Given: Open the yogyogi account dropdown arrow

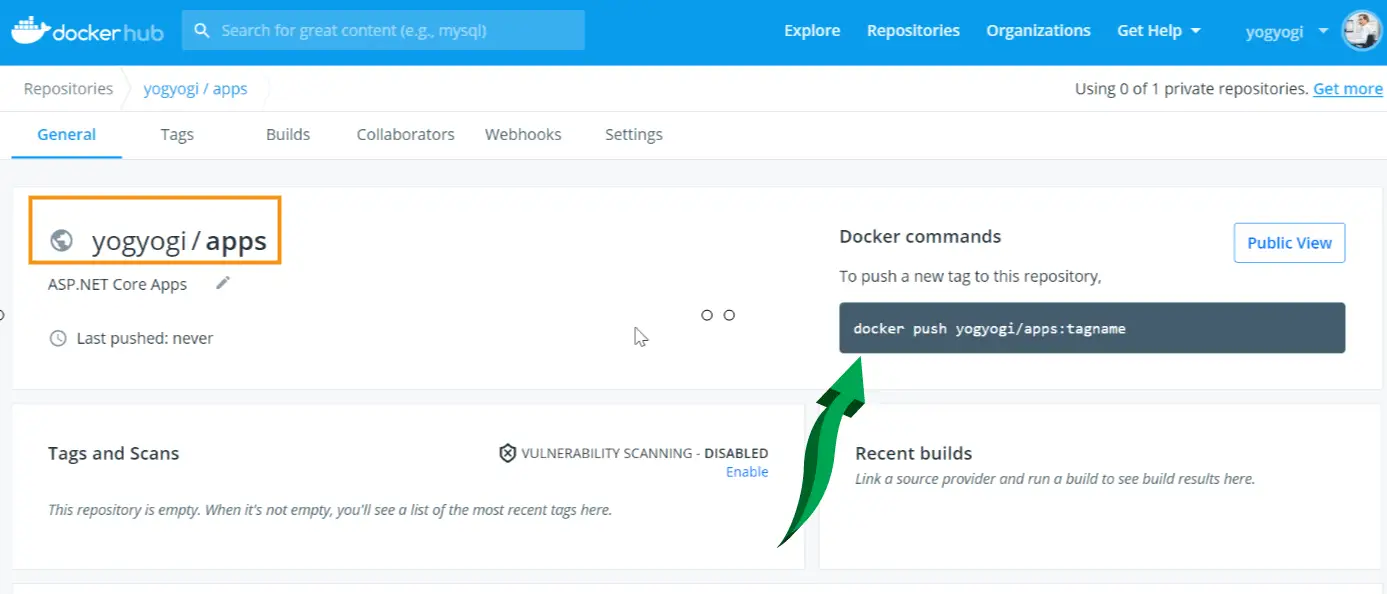Looking at the screenshot, I should (1323, 31).
